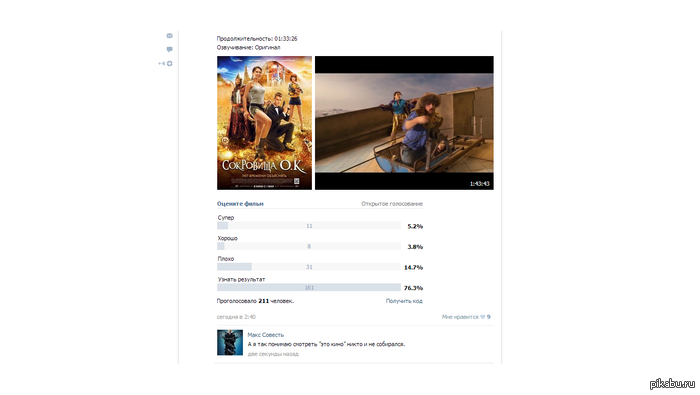Open the Сокровища О.К. movie poster

coord(264,123)
